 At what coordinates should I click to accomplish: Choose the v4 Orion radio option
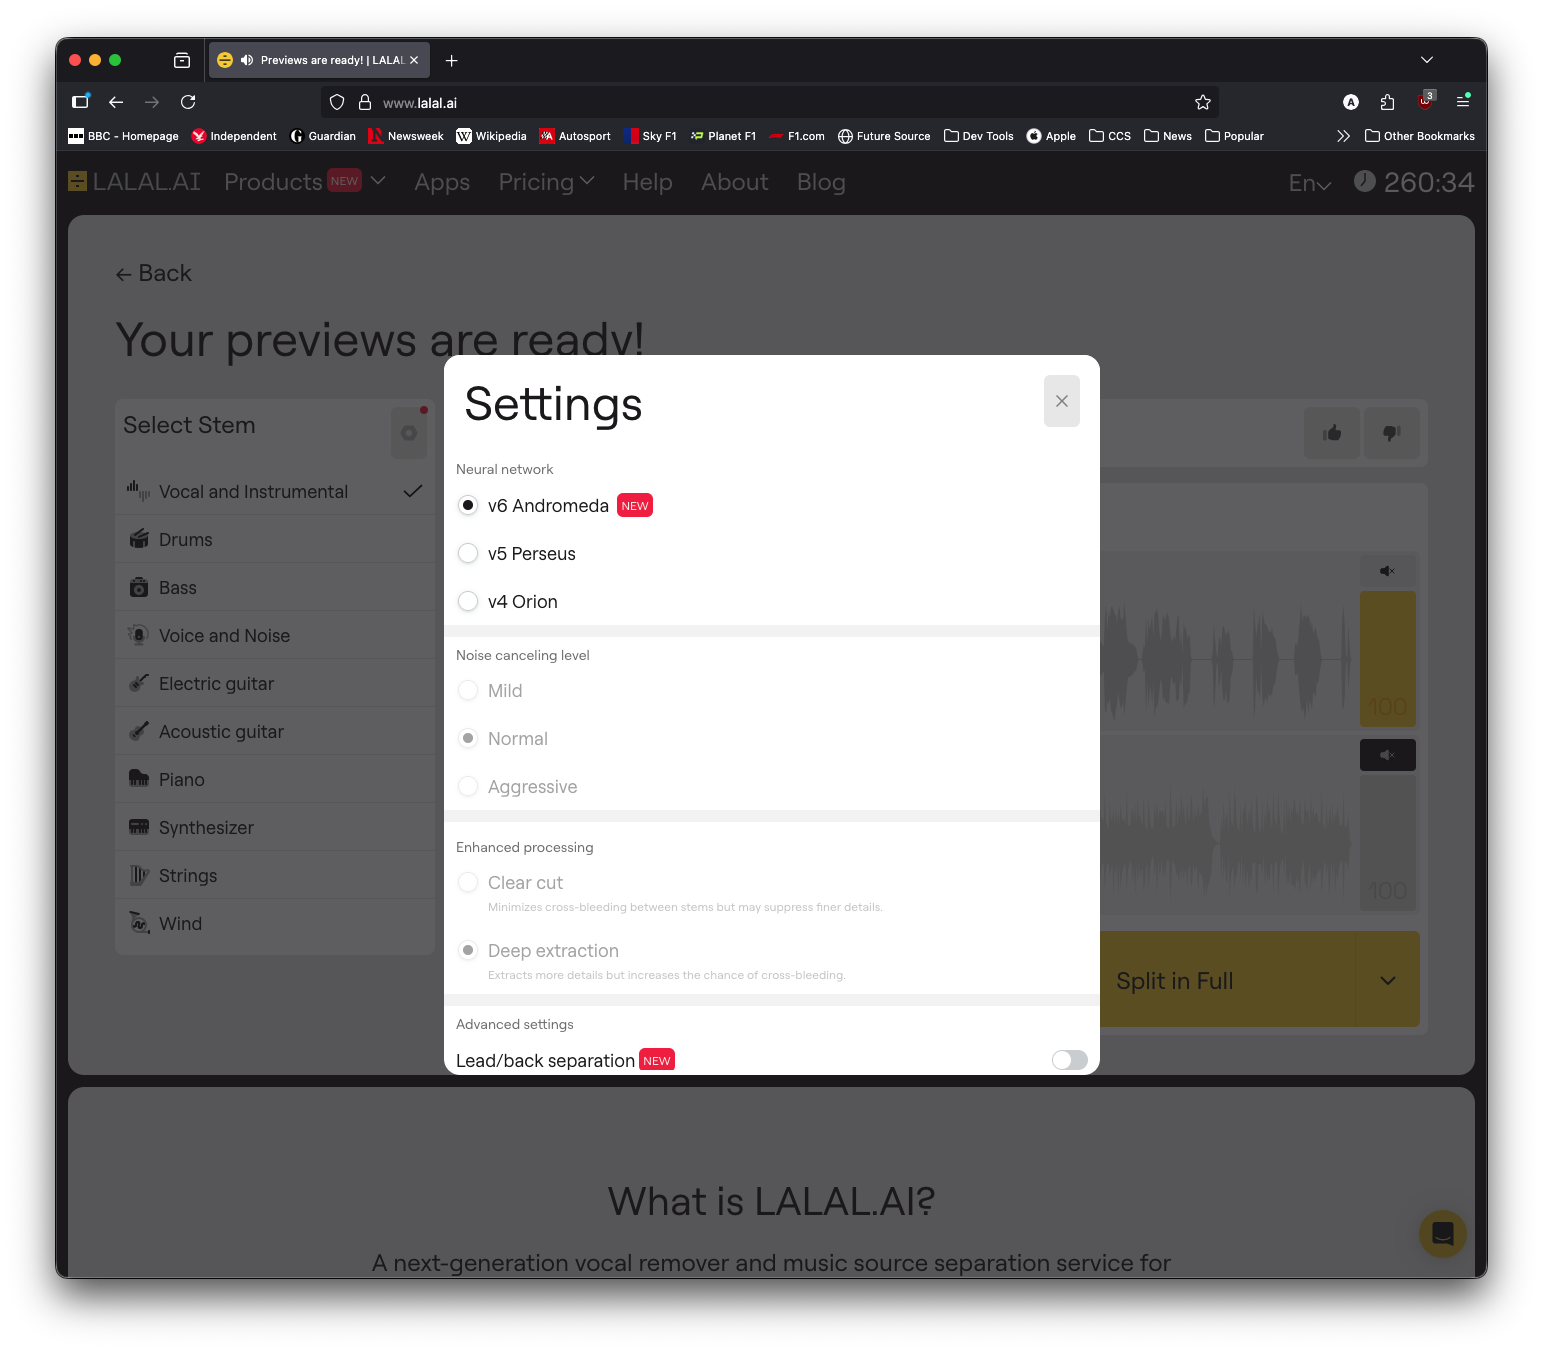click(468, 601)
